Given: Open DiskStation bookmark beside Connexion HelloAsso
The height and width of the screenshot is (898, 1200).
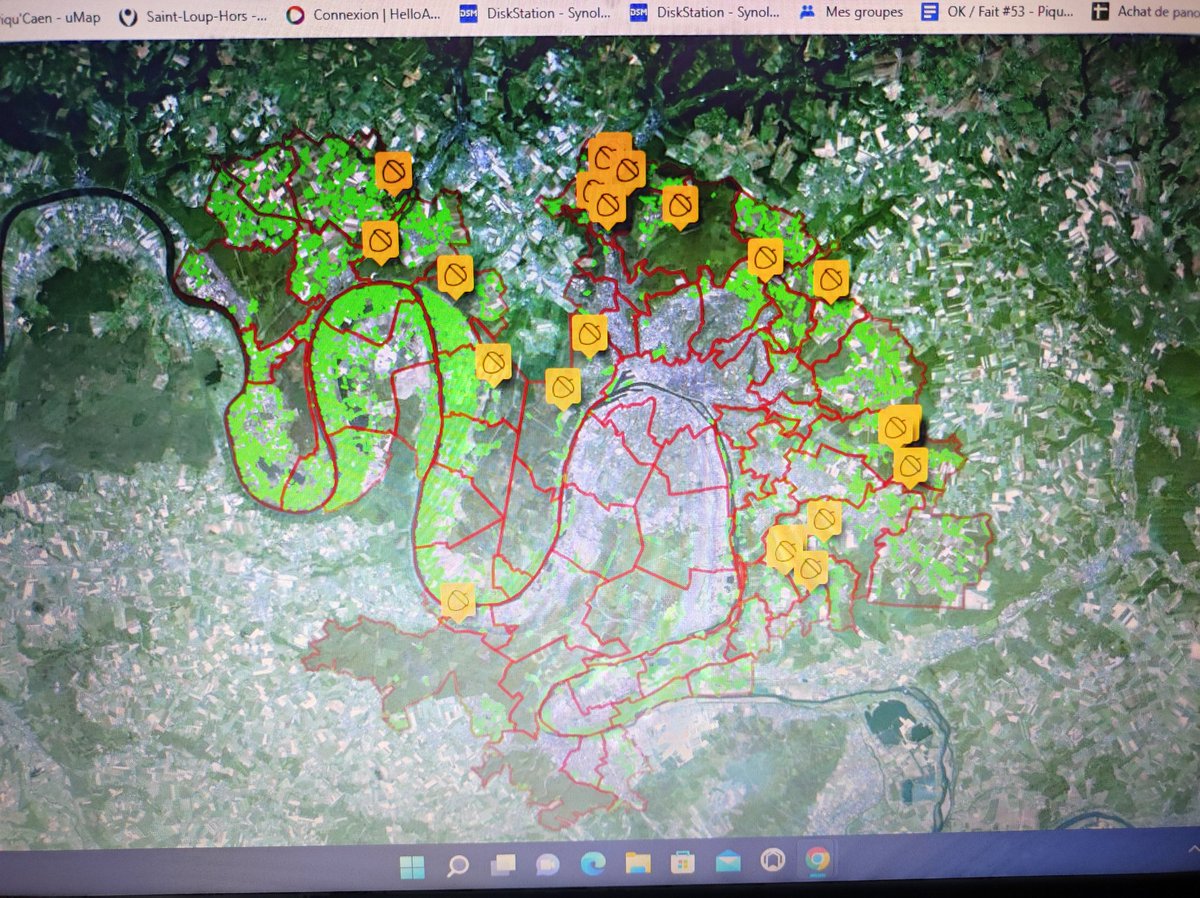Looking at the screenshot, I should click(x=536, y=14).
